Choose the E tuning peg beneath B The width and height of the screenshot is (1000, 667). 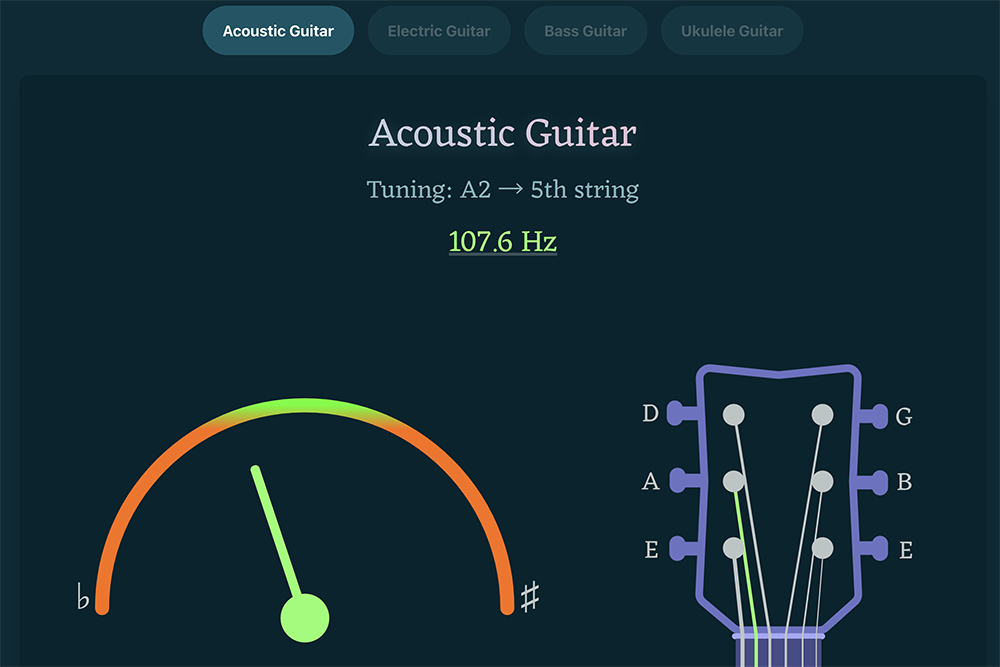[x=873, y=549]
